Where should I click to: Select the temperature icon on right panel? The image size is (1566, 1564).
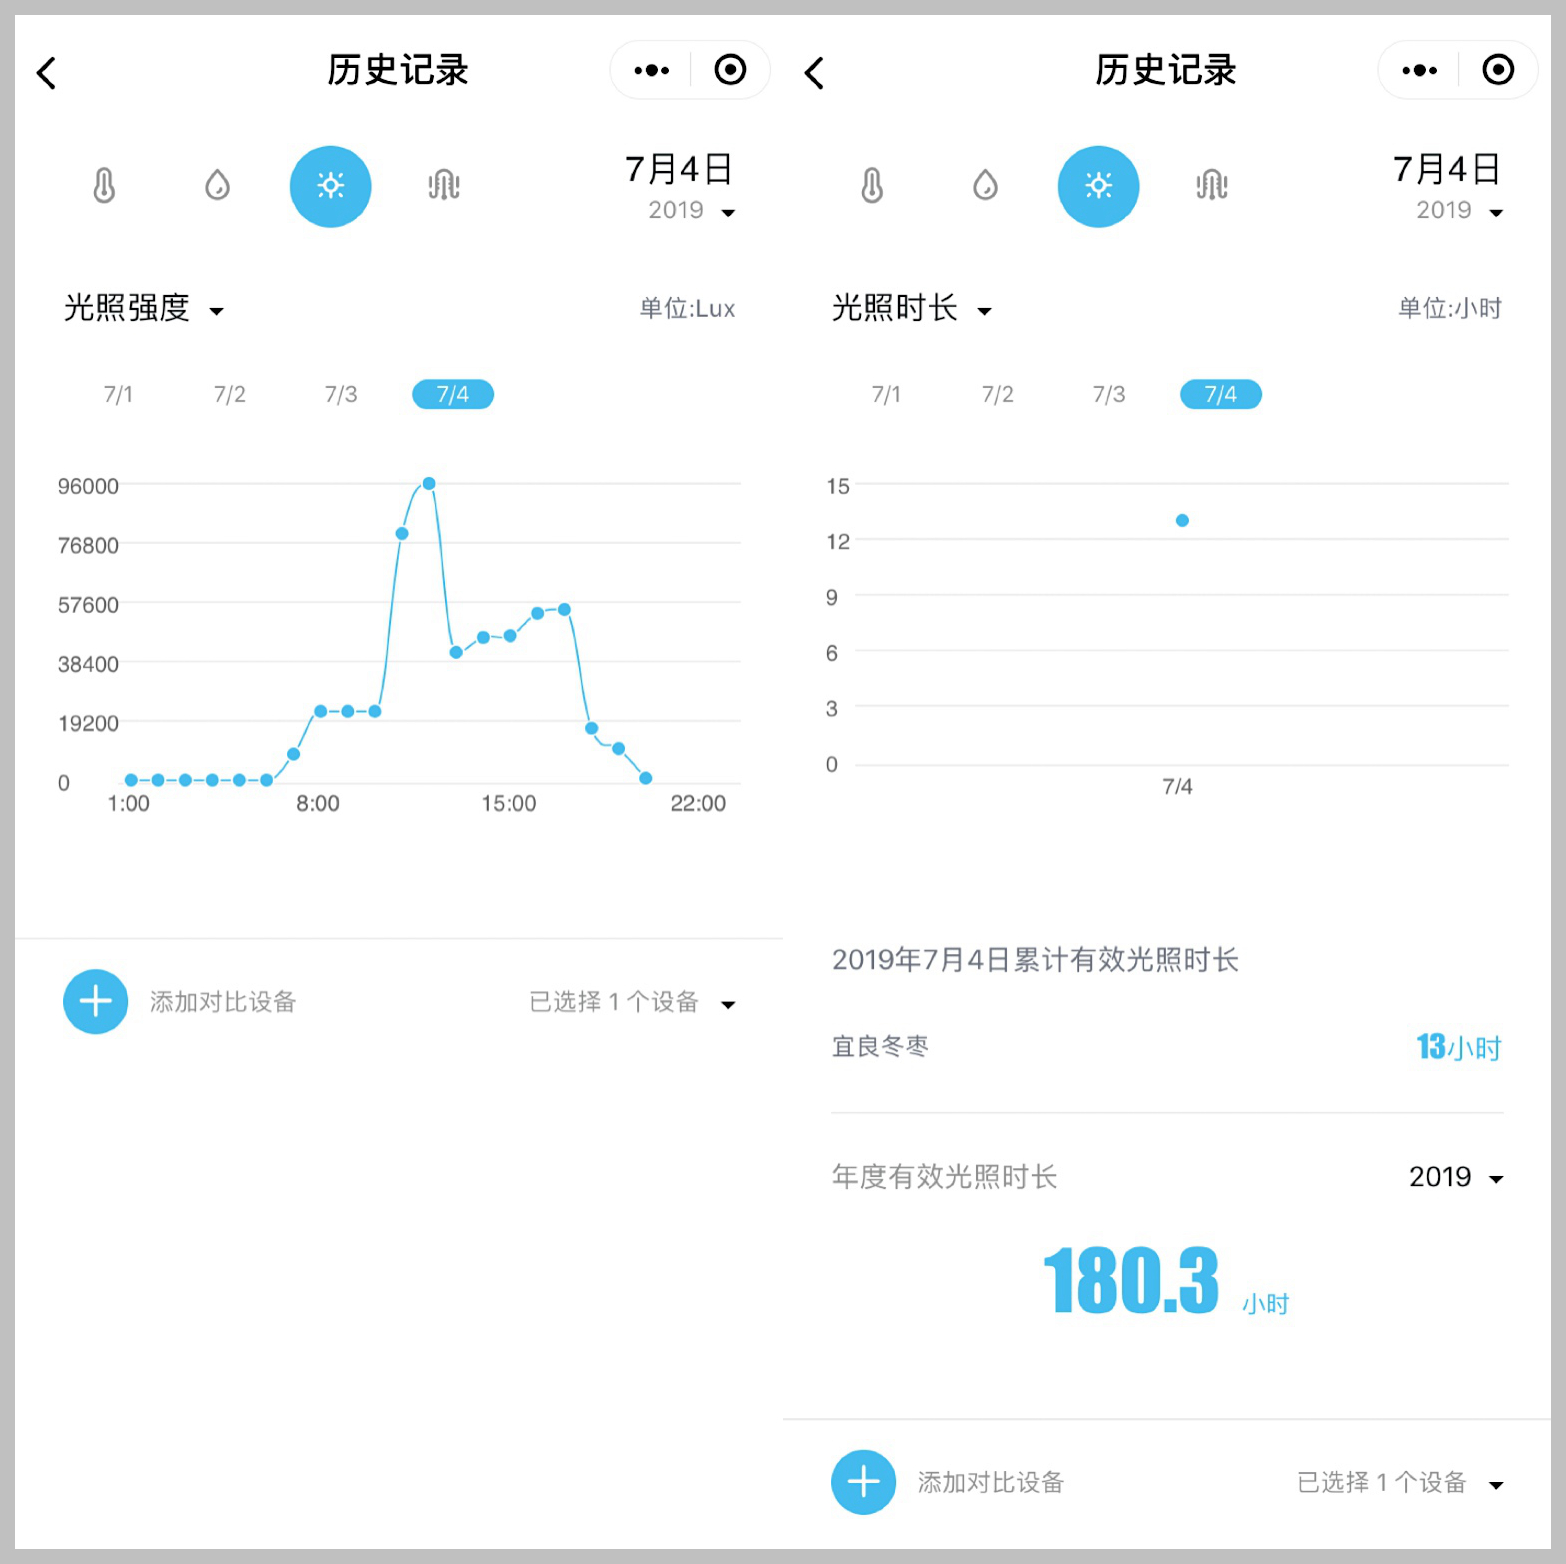tap(872, 186)
